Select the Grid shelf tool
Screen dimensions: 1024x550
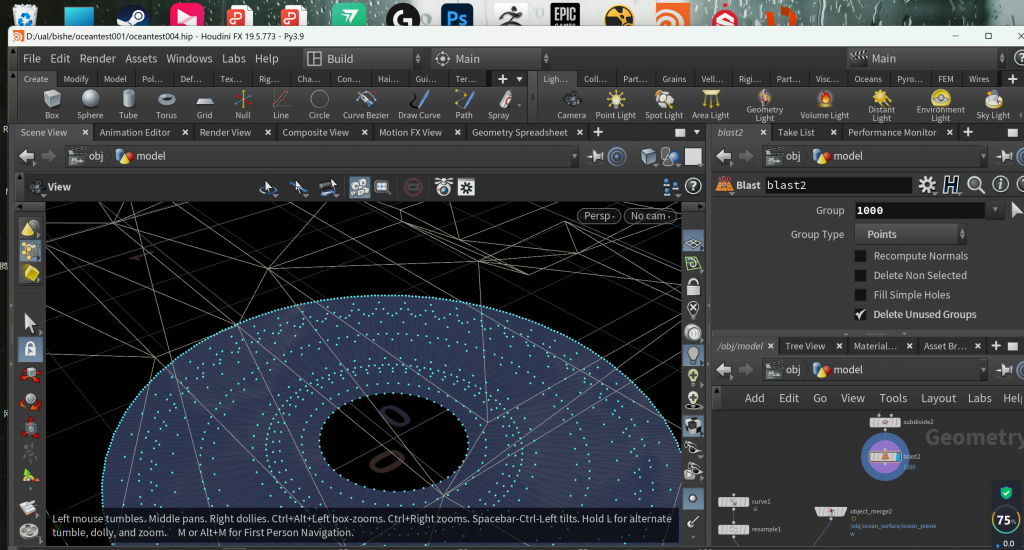pyautogui.click(x=204, y=105)
